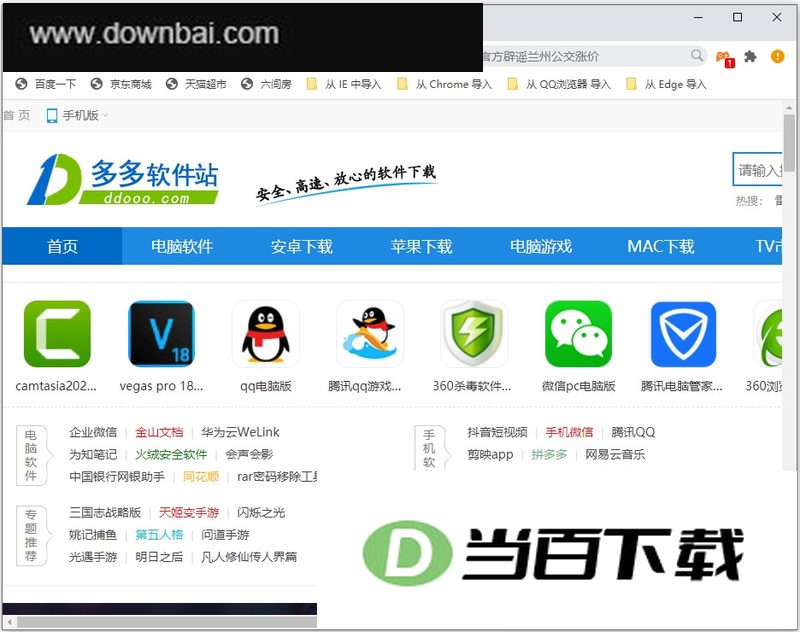Open the 手机微信 link
This screenshot has height=632, width=800.
569,433
